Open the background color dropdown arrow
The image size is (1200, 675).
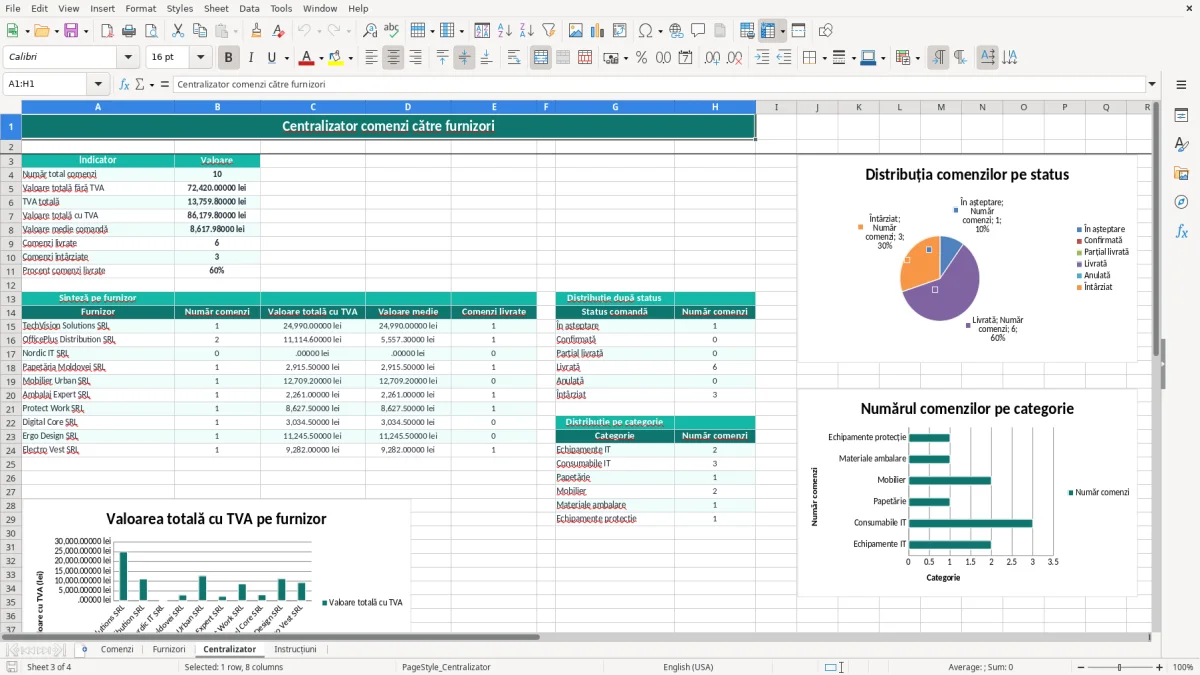click(x=351, y=58)
